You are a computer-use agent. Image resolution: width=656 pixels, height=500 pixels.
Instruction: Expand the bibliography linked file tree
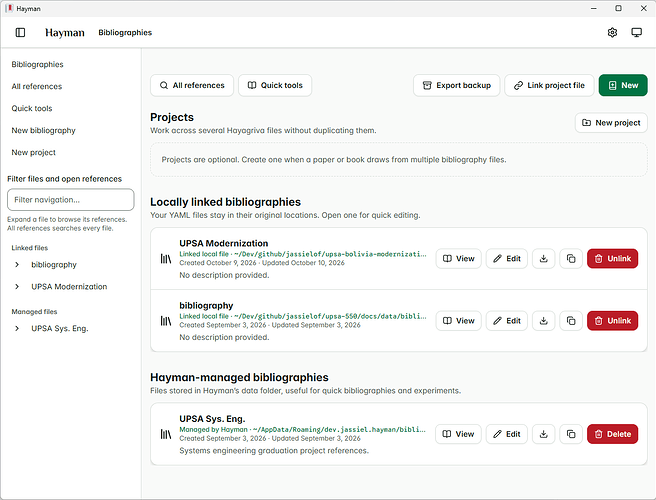[x=17, y=264]
